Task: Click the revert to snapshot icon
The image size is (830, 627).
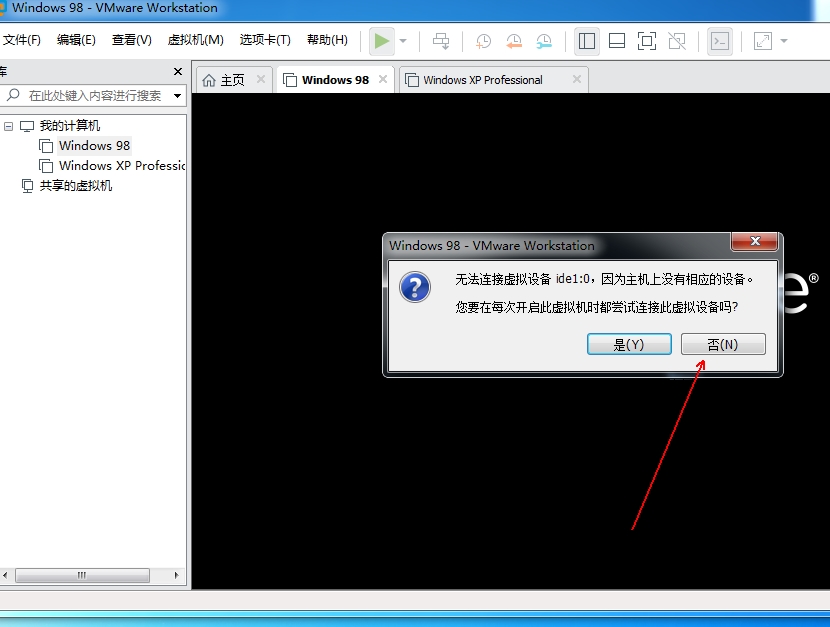Action: point(514,41)
